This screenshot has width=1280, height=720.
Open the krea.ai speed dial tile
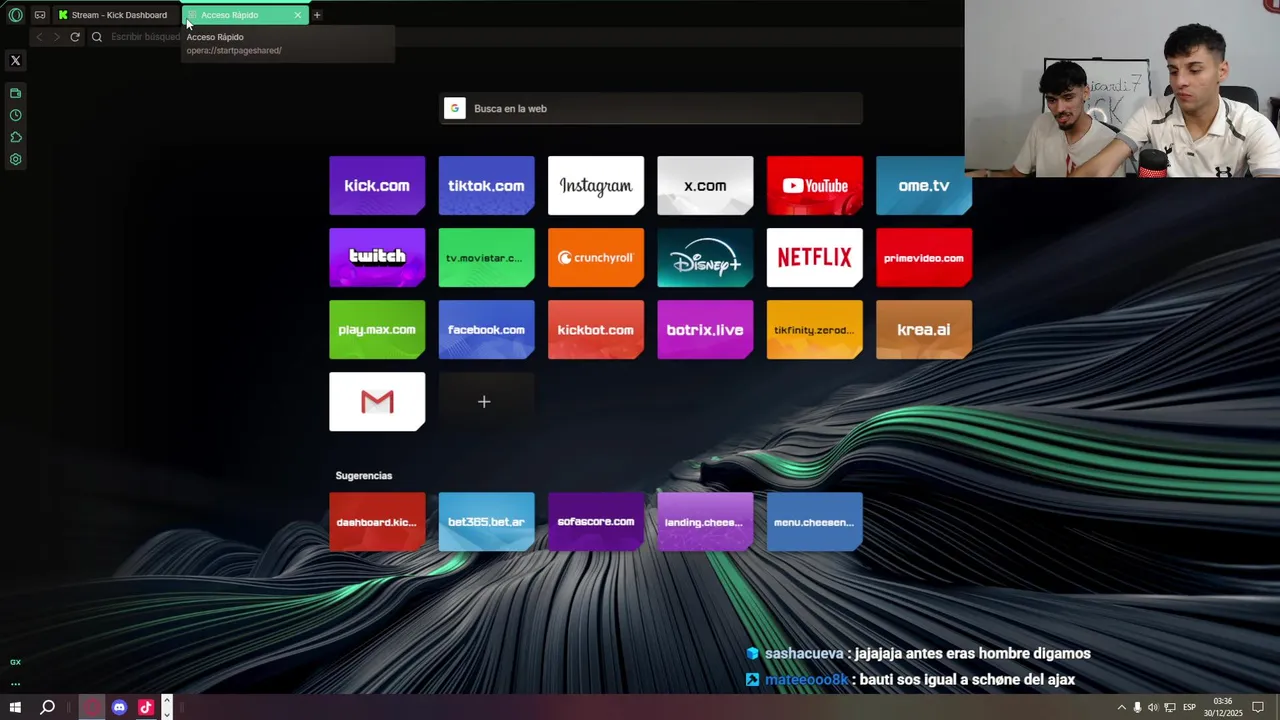click(924, 329)
